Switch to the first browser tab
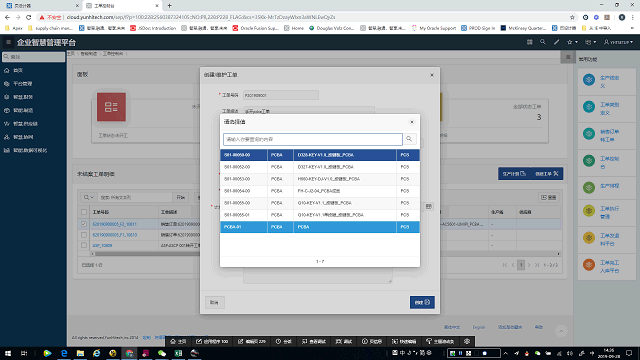Image resolution: width=640 pixels, height=360 pixels. click(41, 6)
